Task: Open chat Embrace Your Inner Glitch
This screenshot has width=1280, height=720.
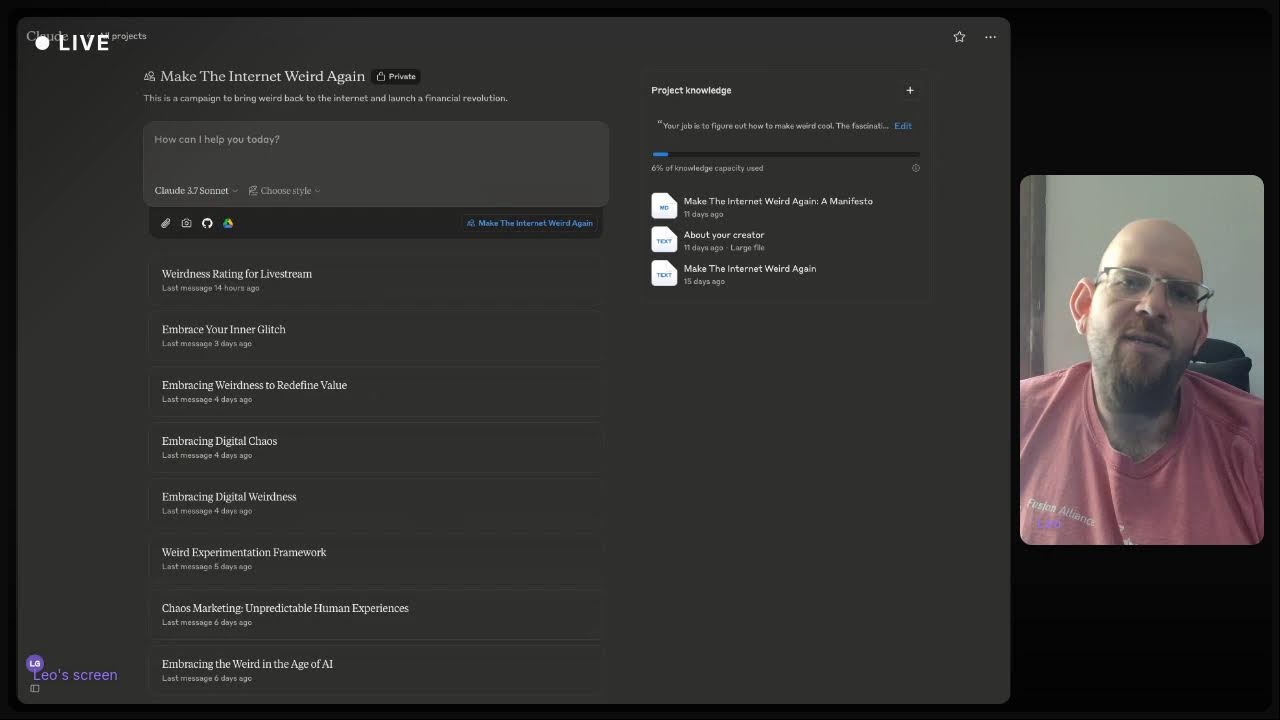Action: tap(376, 336)
